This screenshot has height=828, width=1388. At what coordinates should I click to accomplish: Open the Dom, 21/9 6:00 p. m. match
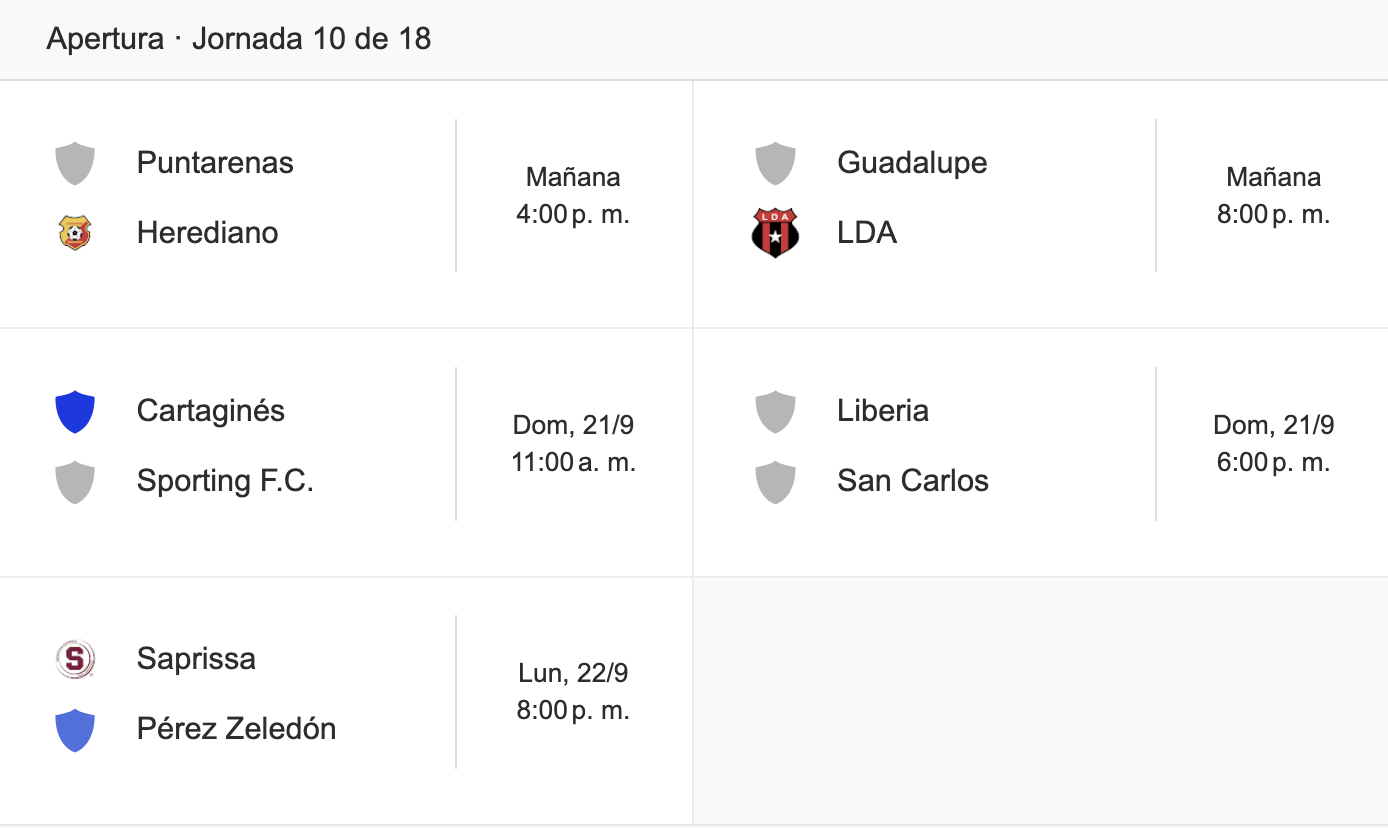[1273, 444]
